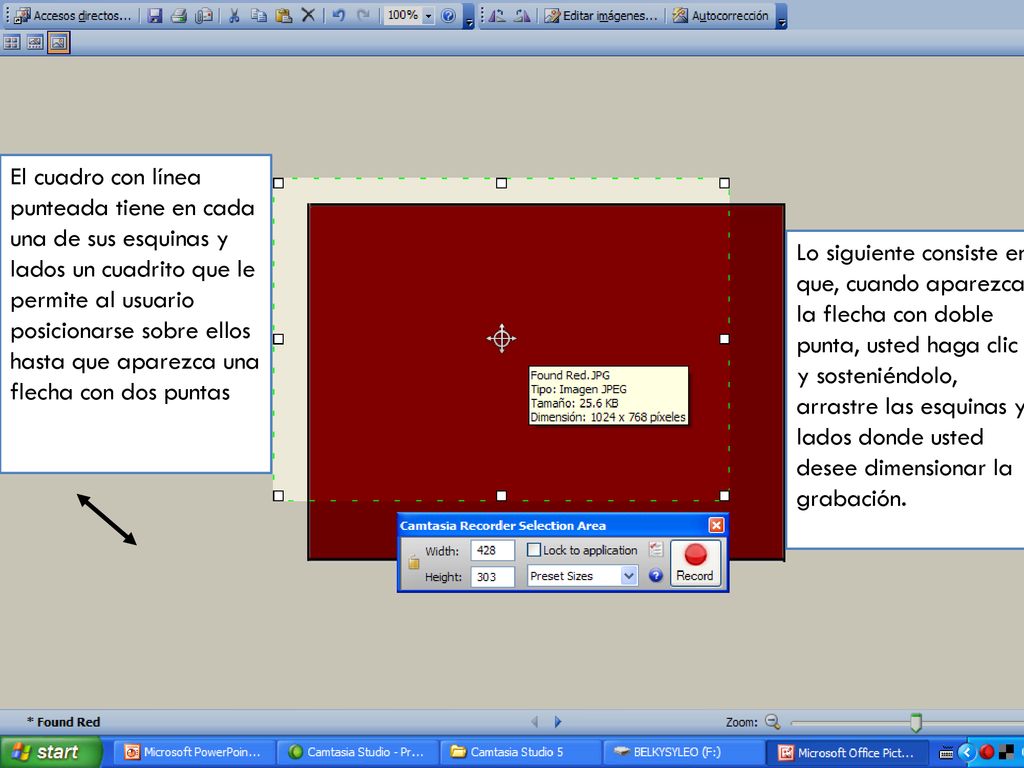Click the top-right corner selection handle
Screen dimensions: 1024x768
[724, 183]
